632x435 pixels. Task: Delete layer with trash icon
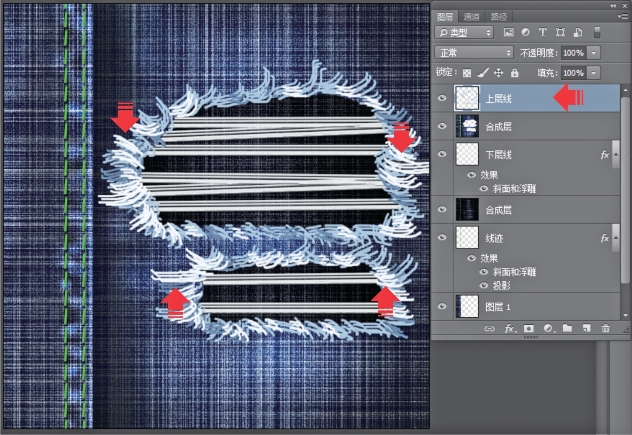605,328
